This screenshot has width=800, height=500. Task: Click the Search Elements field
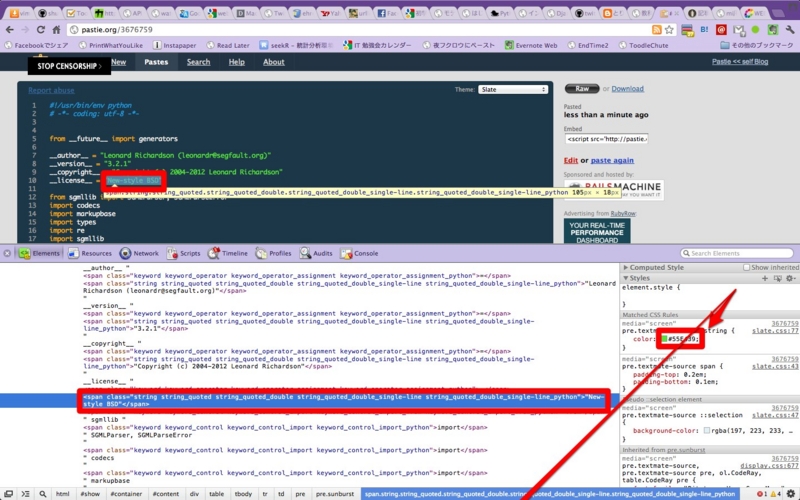click(x=737, y=253)
